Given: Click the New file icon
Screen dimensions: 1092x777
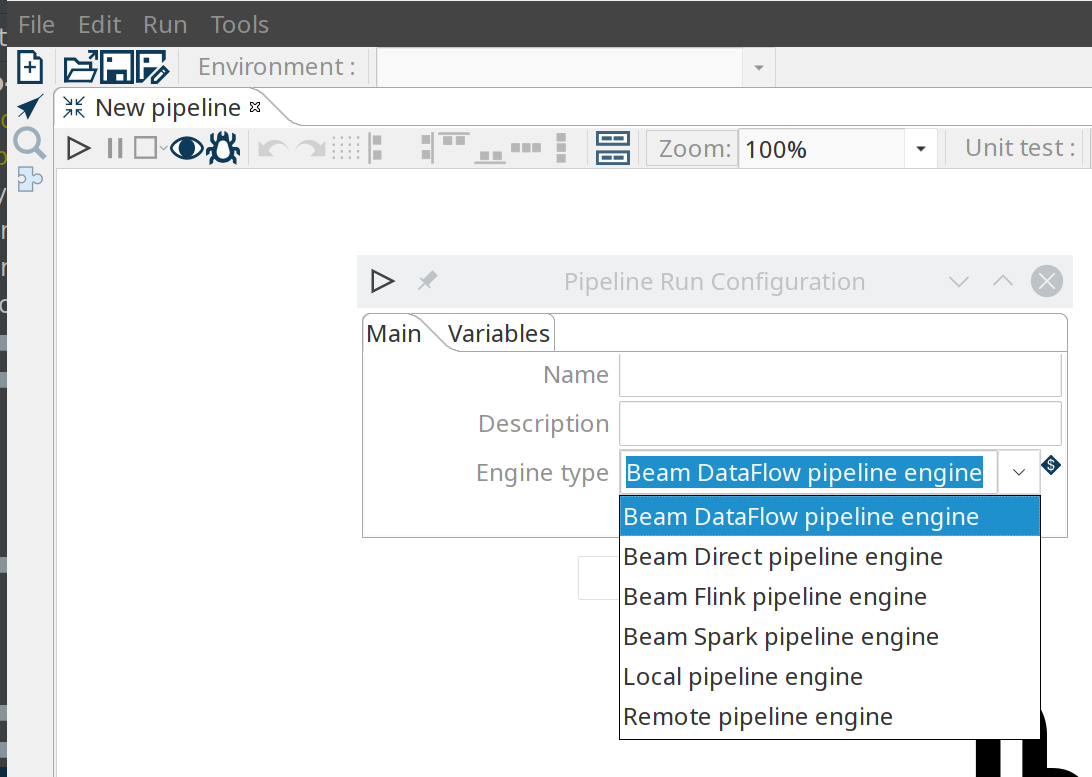Looking at the screenshot, I should (x=30, y=68).
